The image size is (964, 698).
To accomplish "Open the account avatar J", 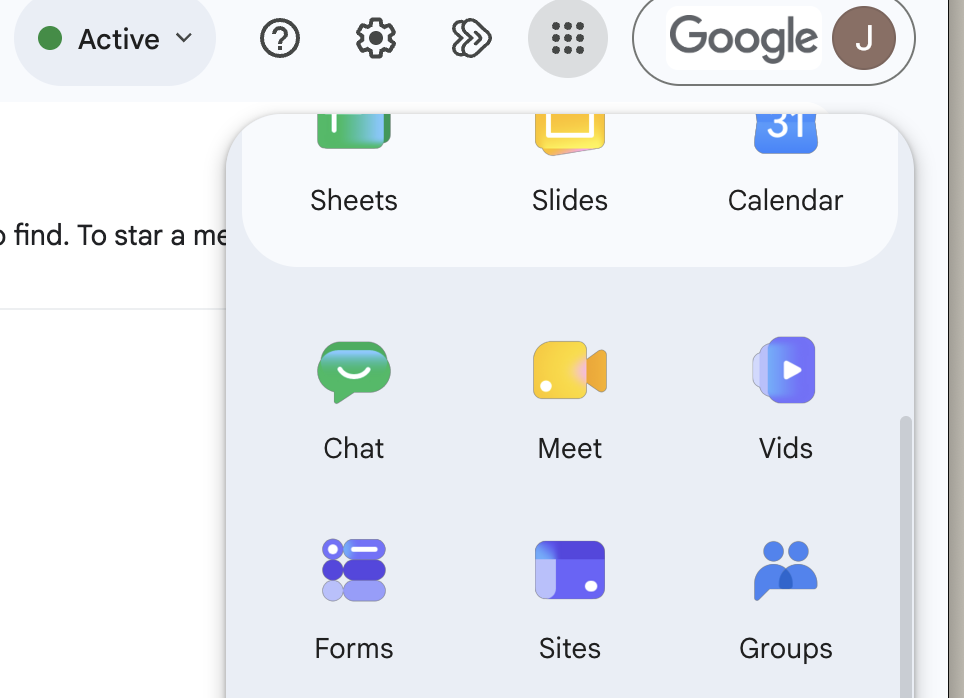I will pos(863,38).
